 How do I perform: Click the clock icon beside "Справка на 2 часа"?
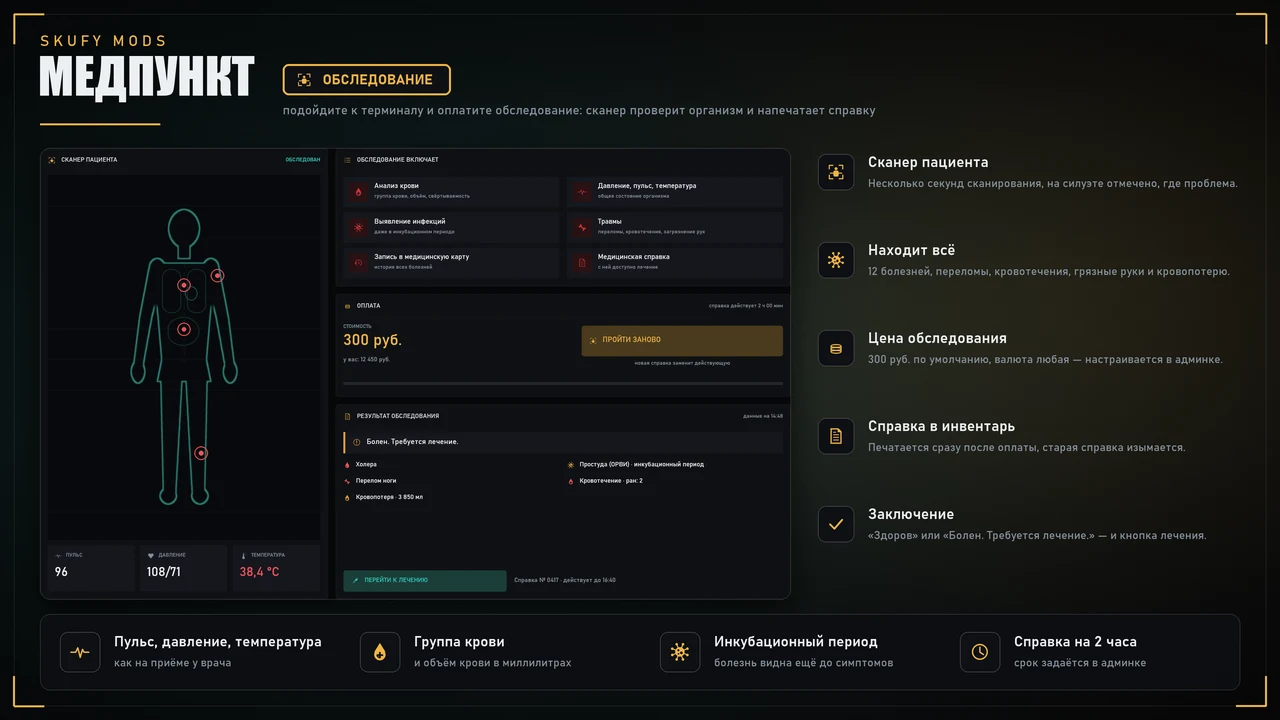[x=980, y=652]
